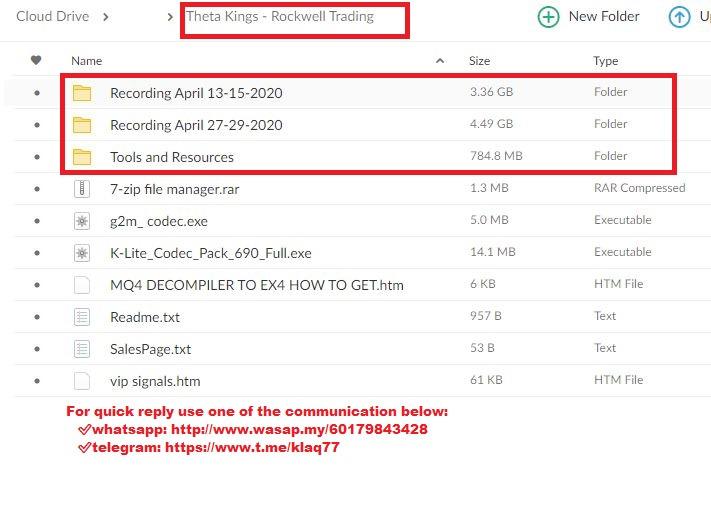This screenshot has height=516, width=711.
Task: Go to Cloud Drive breadcrumb
Action: pos(52,17)
